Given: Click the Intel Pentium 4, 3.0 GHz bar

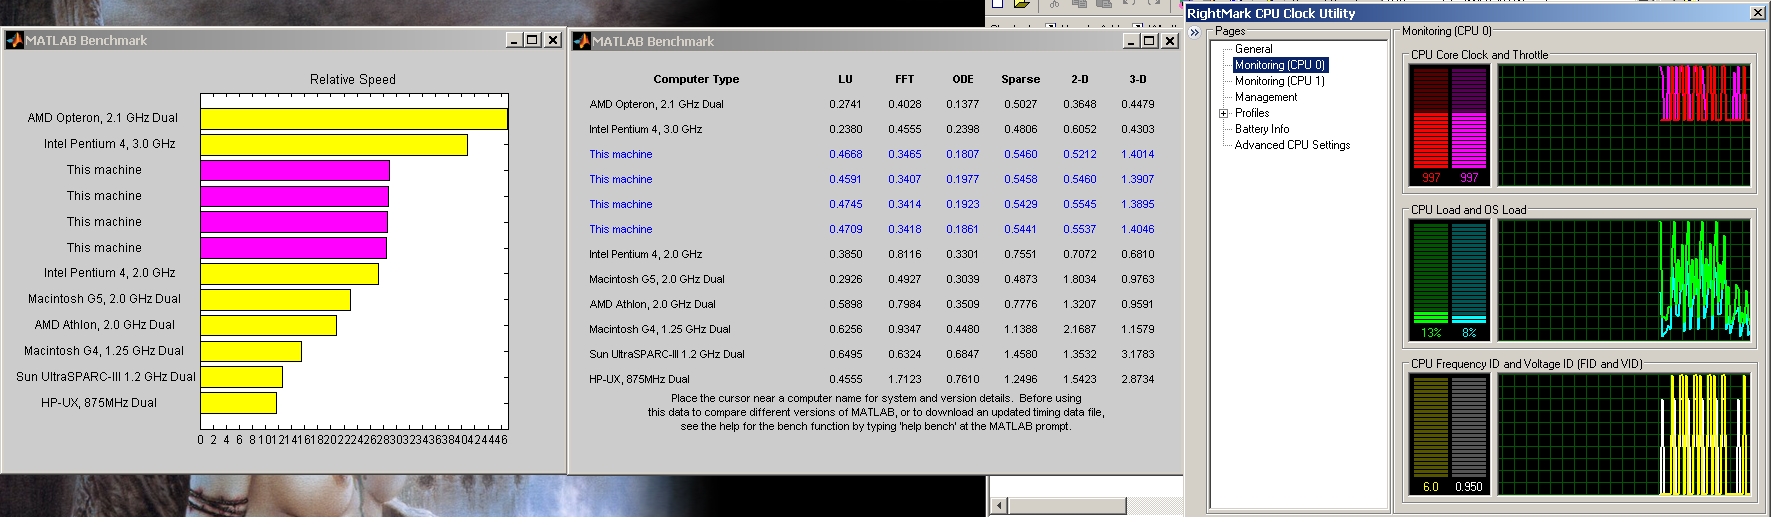Looking at the screenshot, I should click(x=334, y=145).
